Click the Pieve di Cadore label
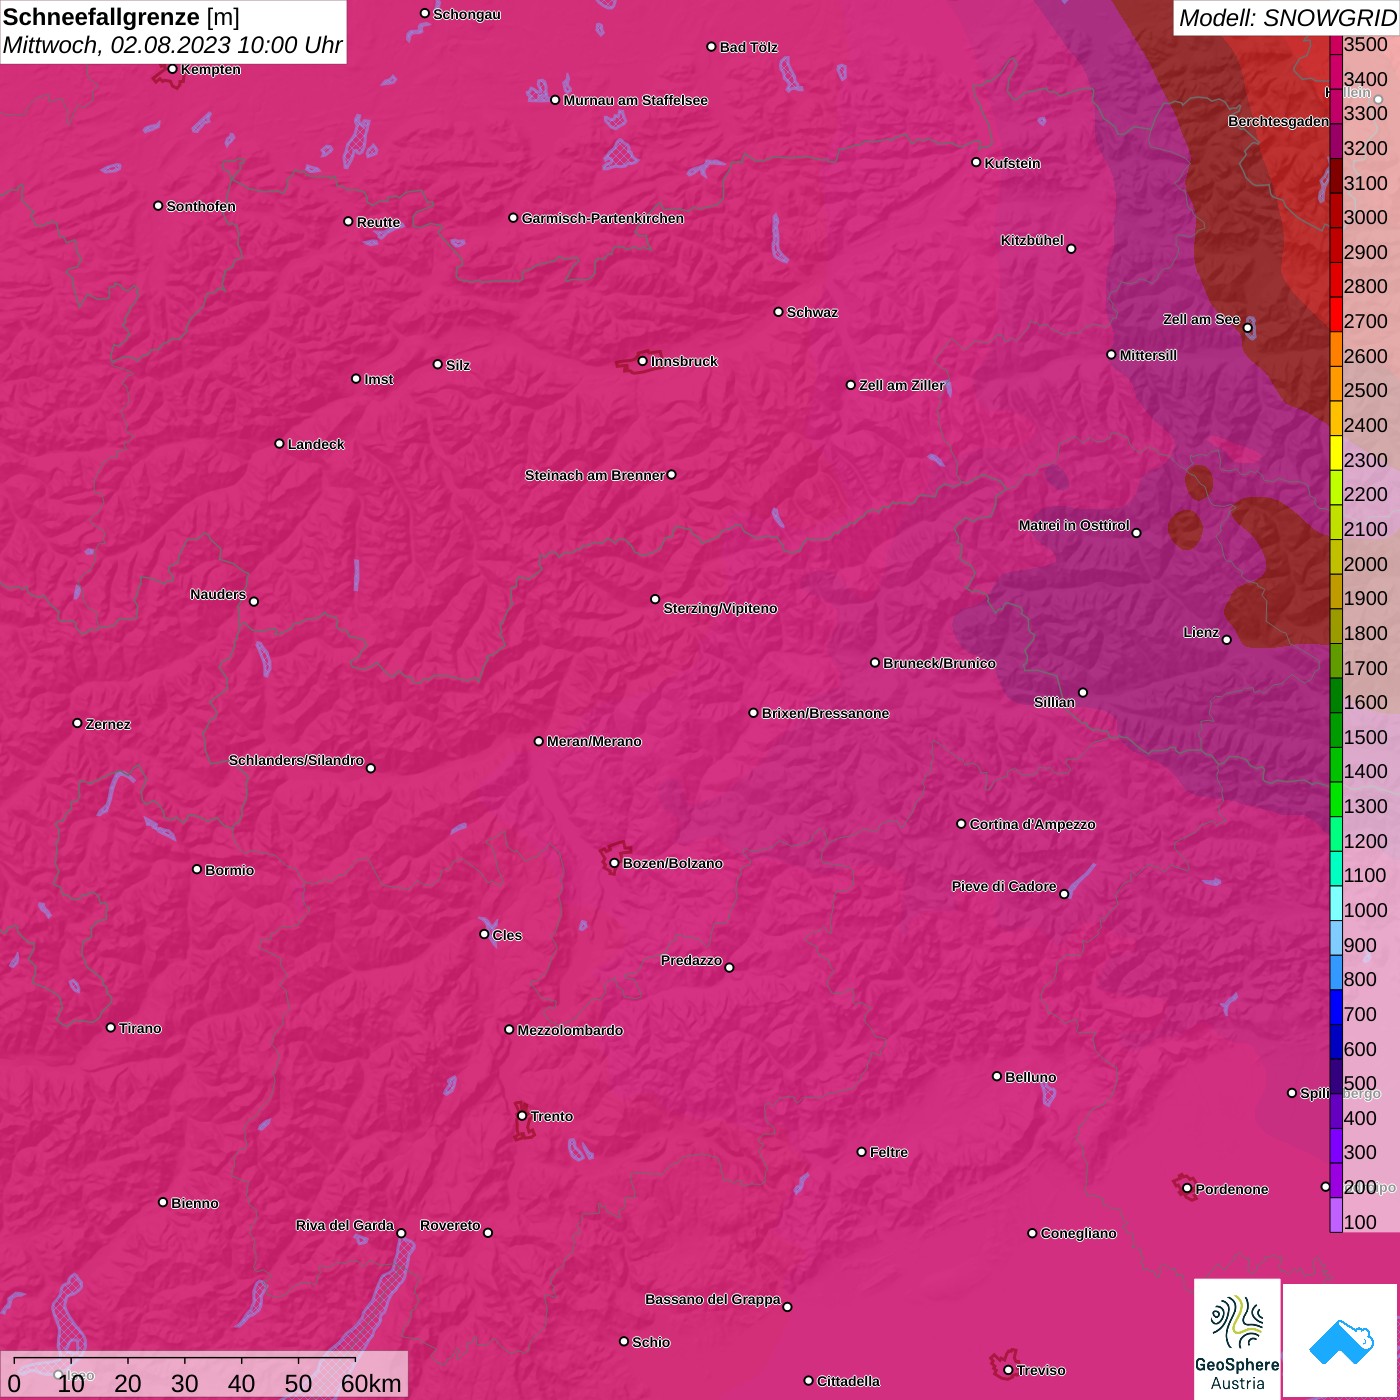Image resolution: width=1400 pixels, height=1400 pixels. click(x=1004, y=886)
